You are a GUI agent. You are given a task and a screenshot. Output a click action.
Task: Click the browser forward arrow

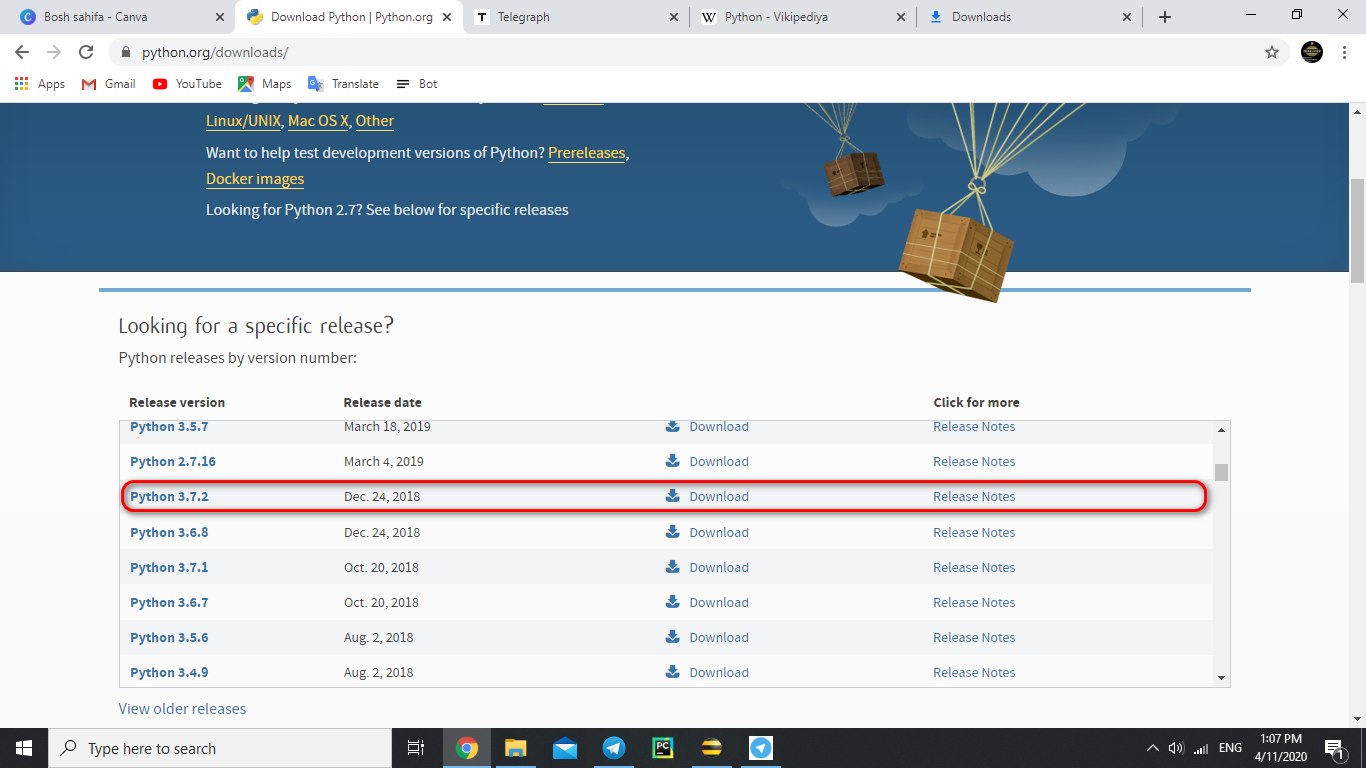(54, 52)
